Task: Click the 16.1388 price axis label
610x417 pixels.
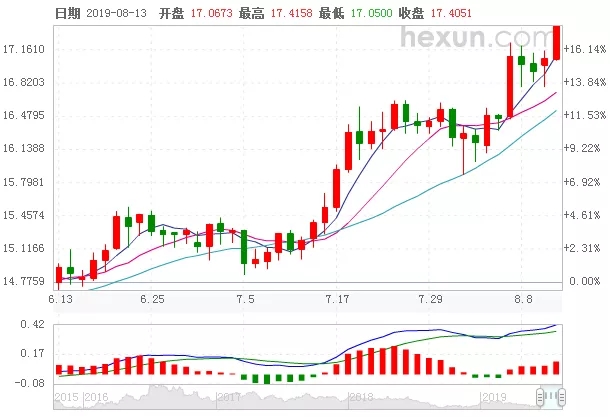Action: pyautogui.click(x=24, y=149)
